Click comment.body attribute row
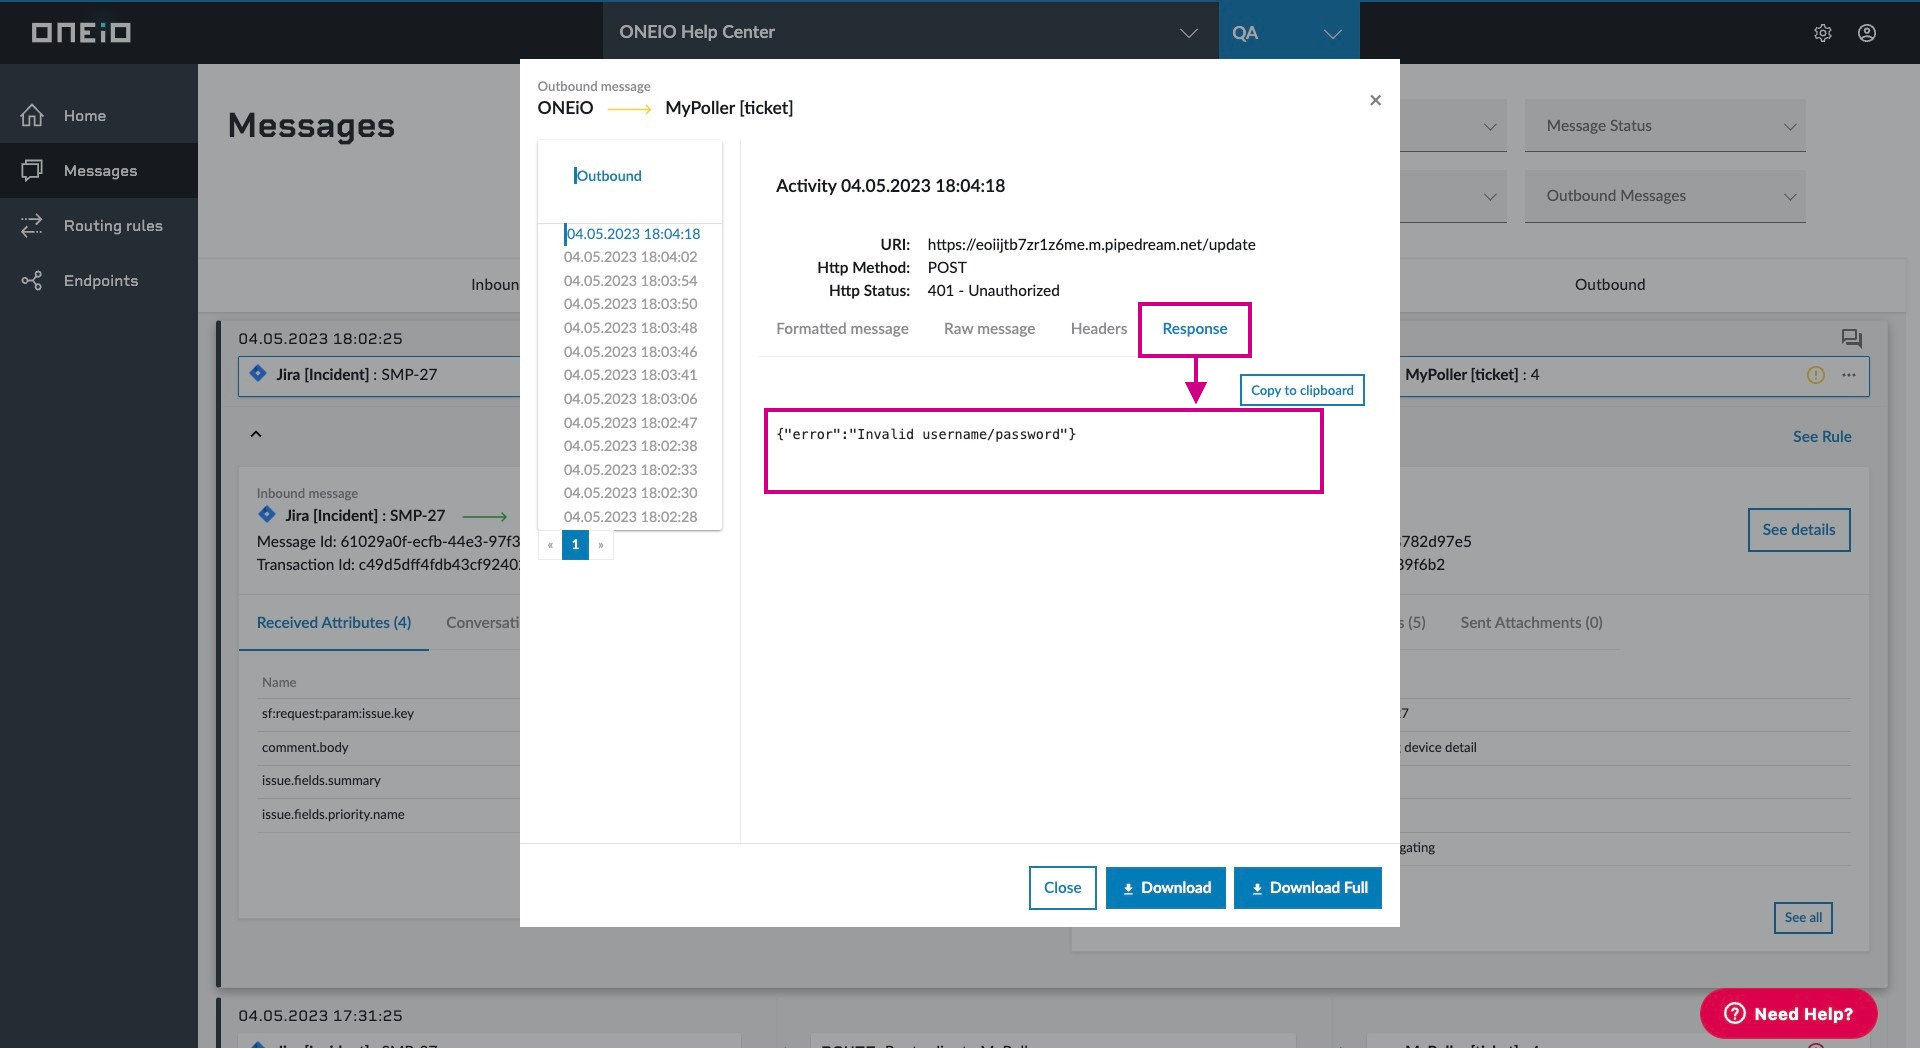Viewport: 1920px width, 1049px height. pos(390,748)
